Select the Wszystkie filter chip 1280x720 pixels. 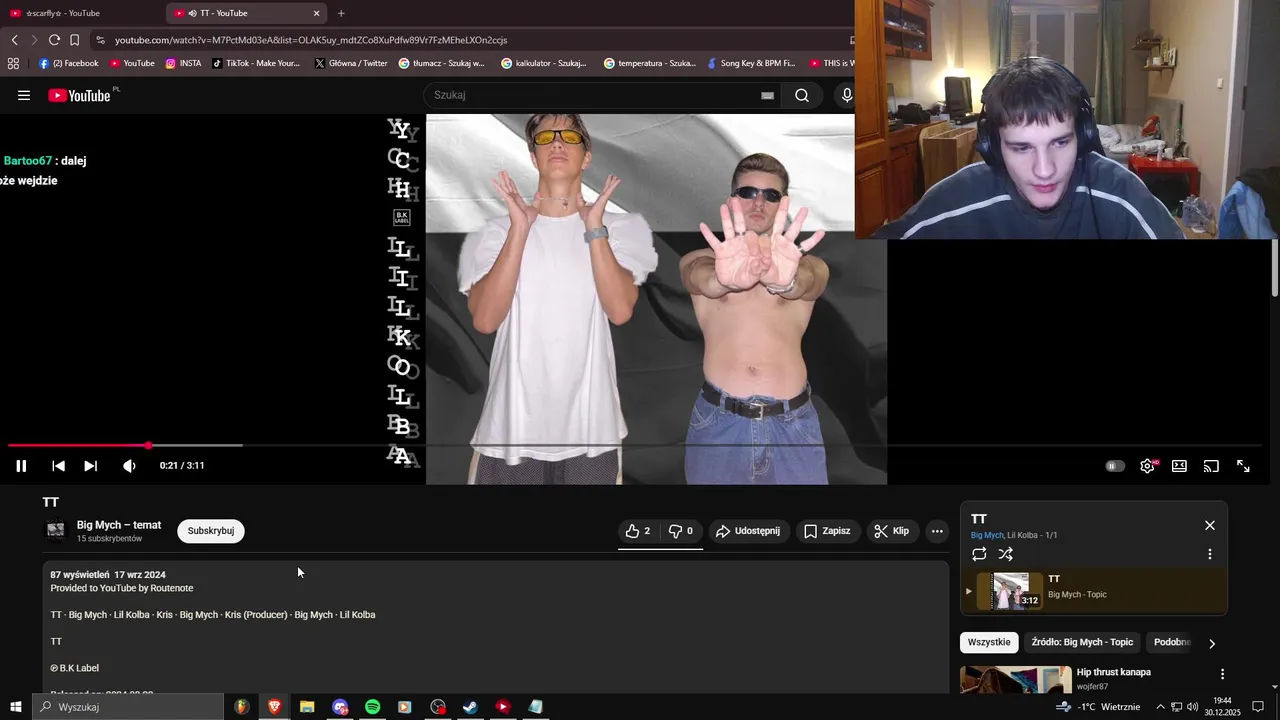click(989, 642)
